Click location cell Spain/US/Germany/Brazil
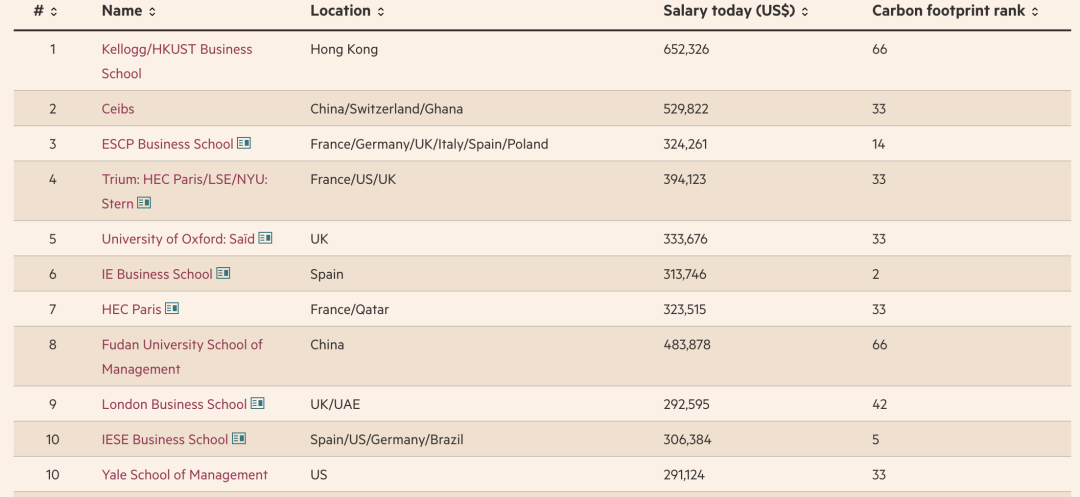Screen dimensions: 1080x497 [x=386, y=439]
